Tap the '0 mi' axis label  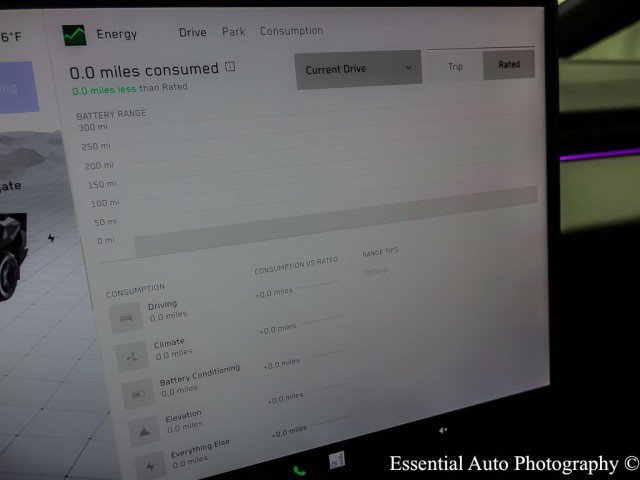[106, 240]
